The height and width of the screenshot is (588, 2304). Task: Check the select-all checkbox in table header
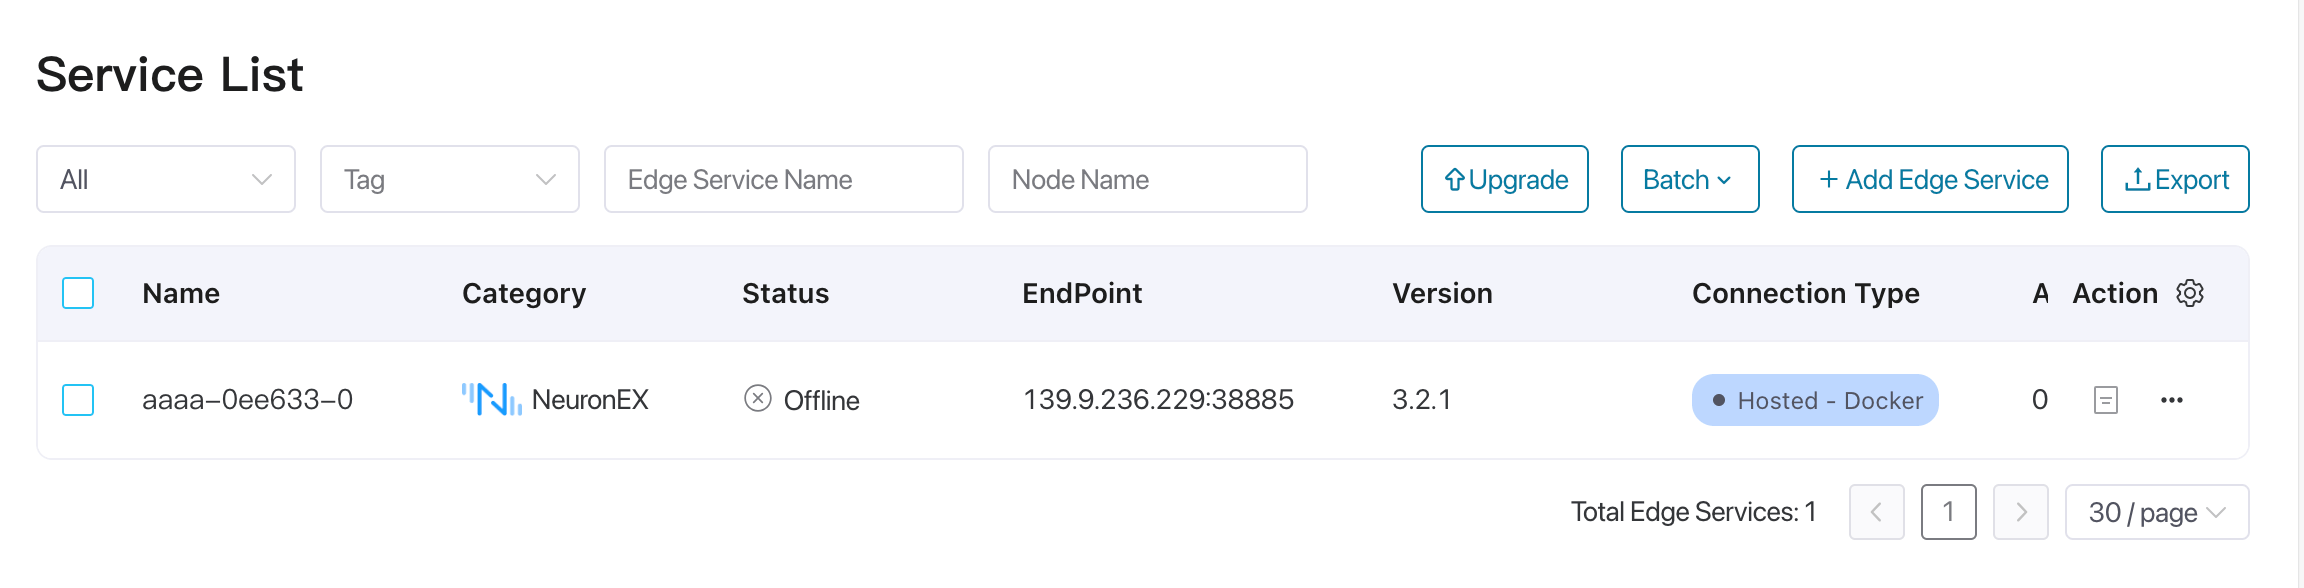pyautogui.click(x=78, y=293)
